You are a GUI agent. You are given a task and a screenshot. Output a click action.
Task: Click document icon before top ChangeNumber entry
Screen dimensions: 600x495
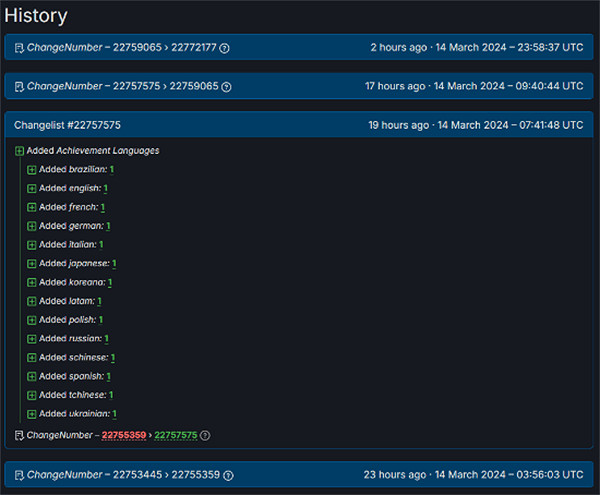[x=19, y=48]
